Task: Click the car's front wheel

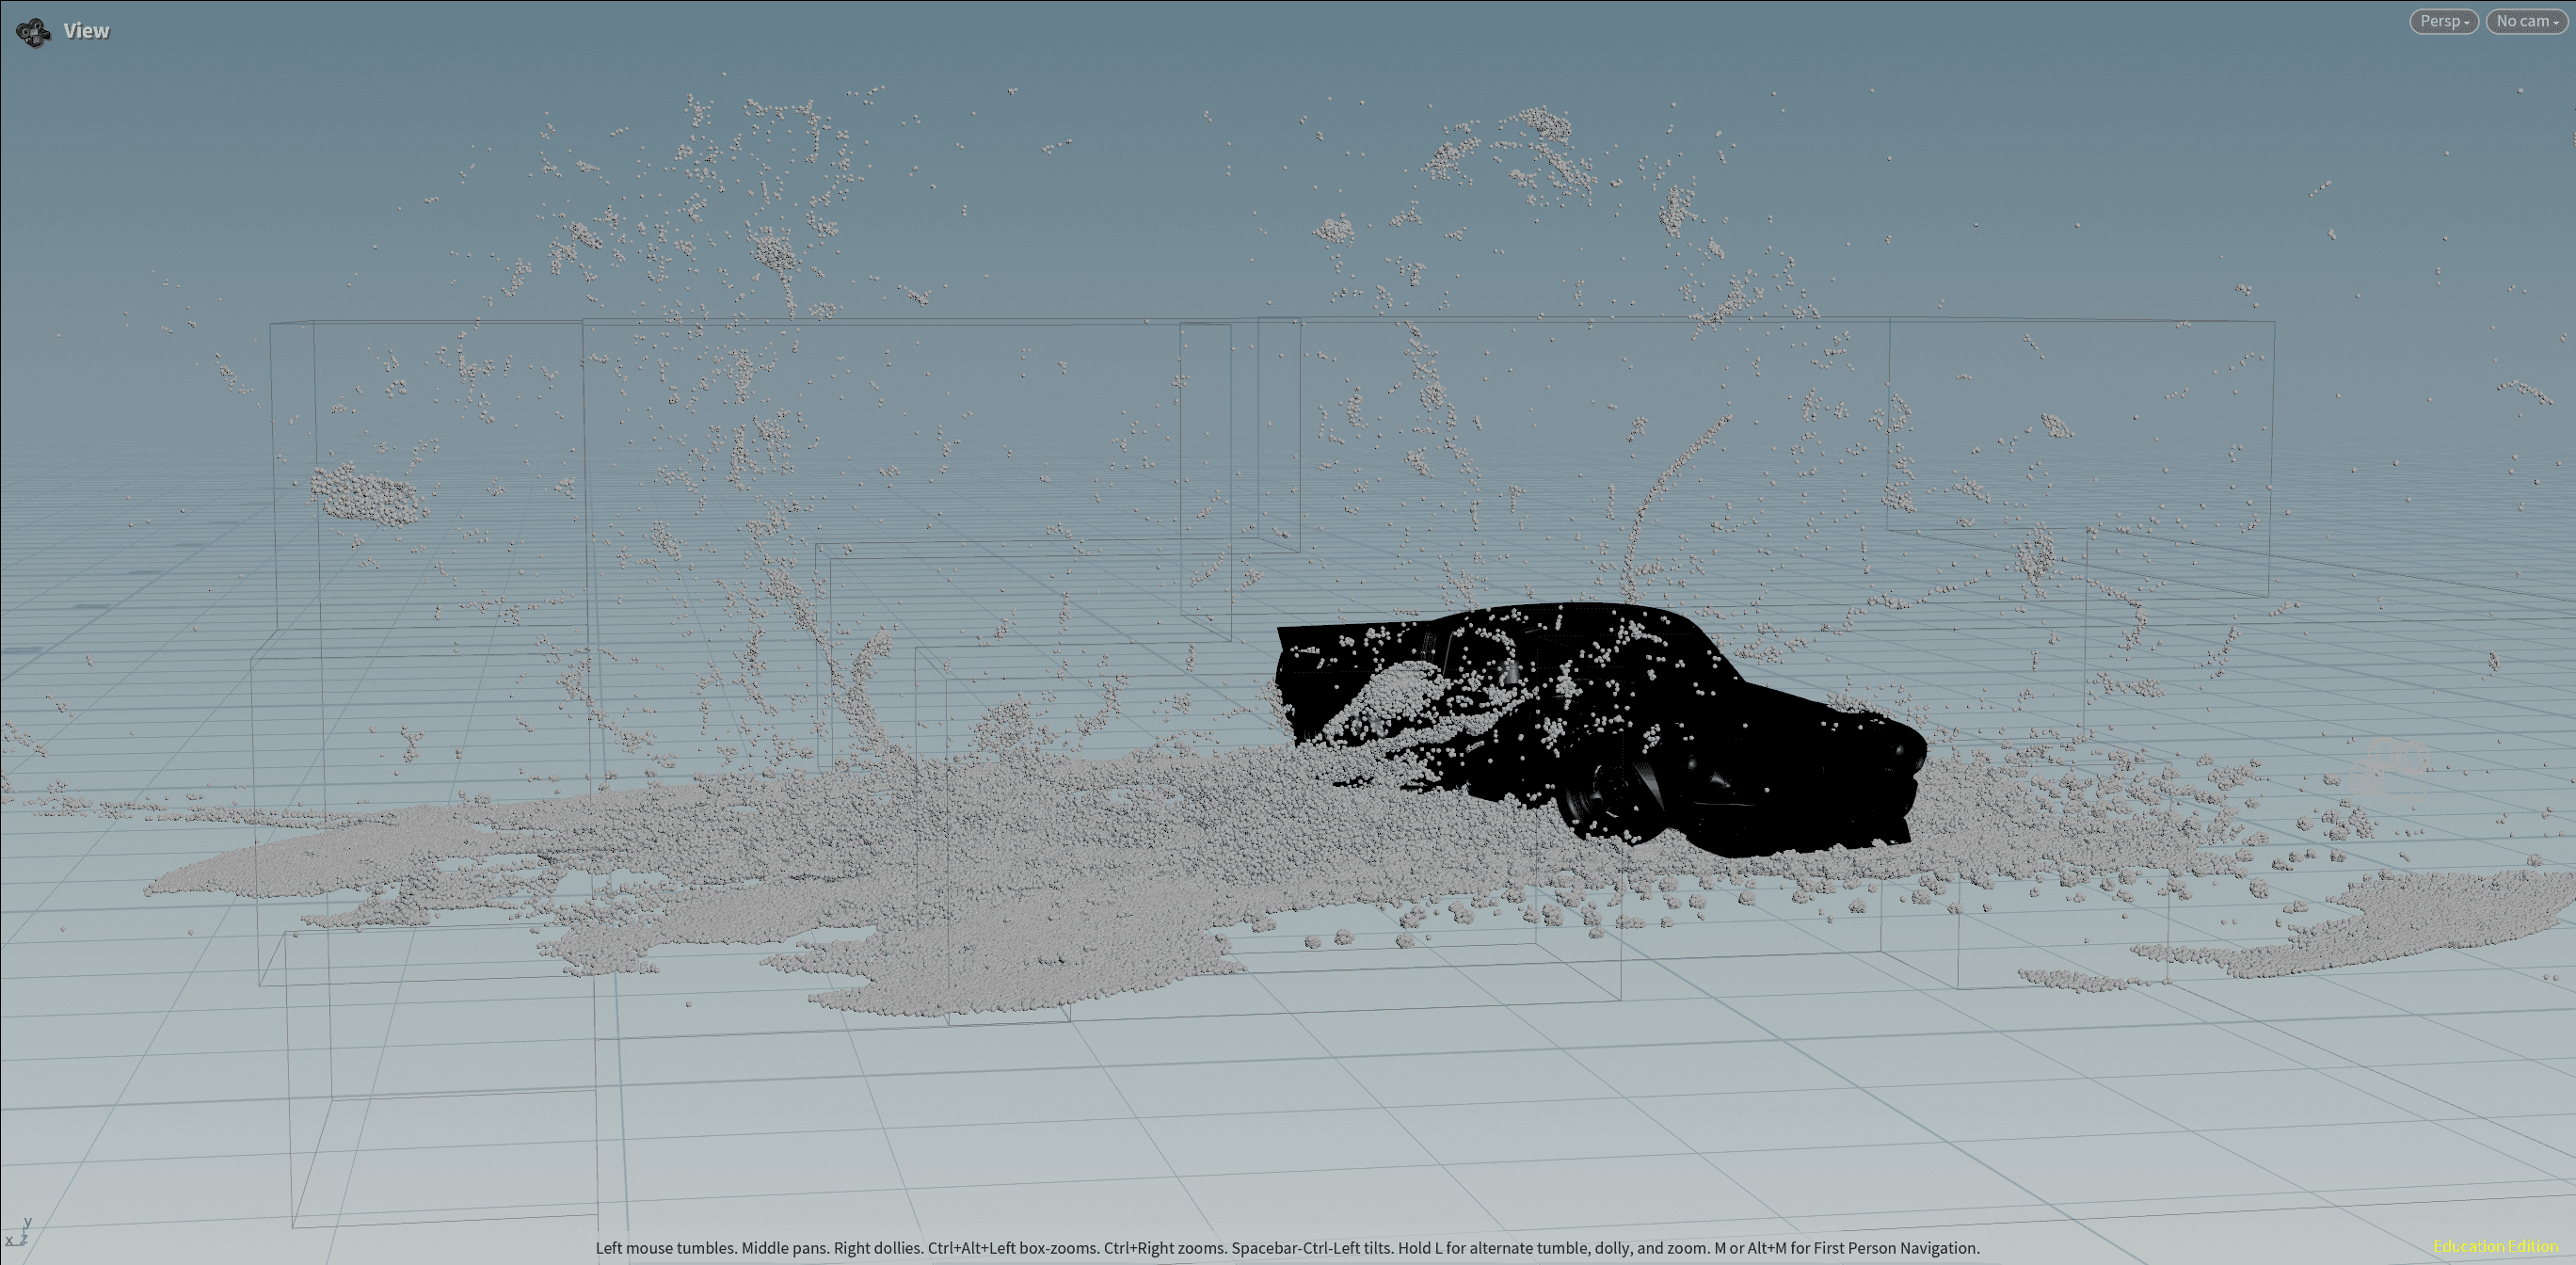Action: coord(1612,790)
